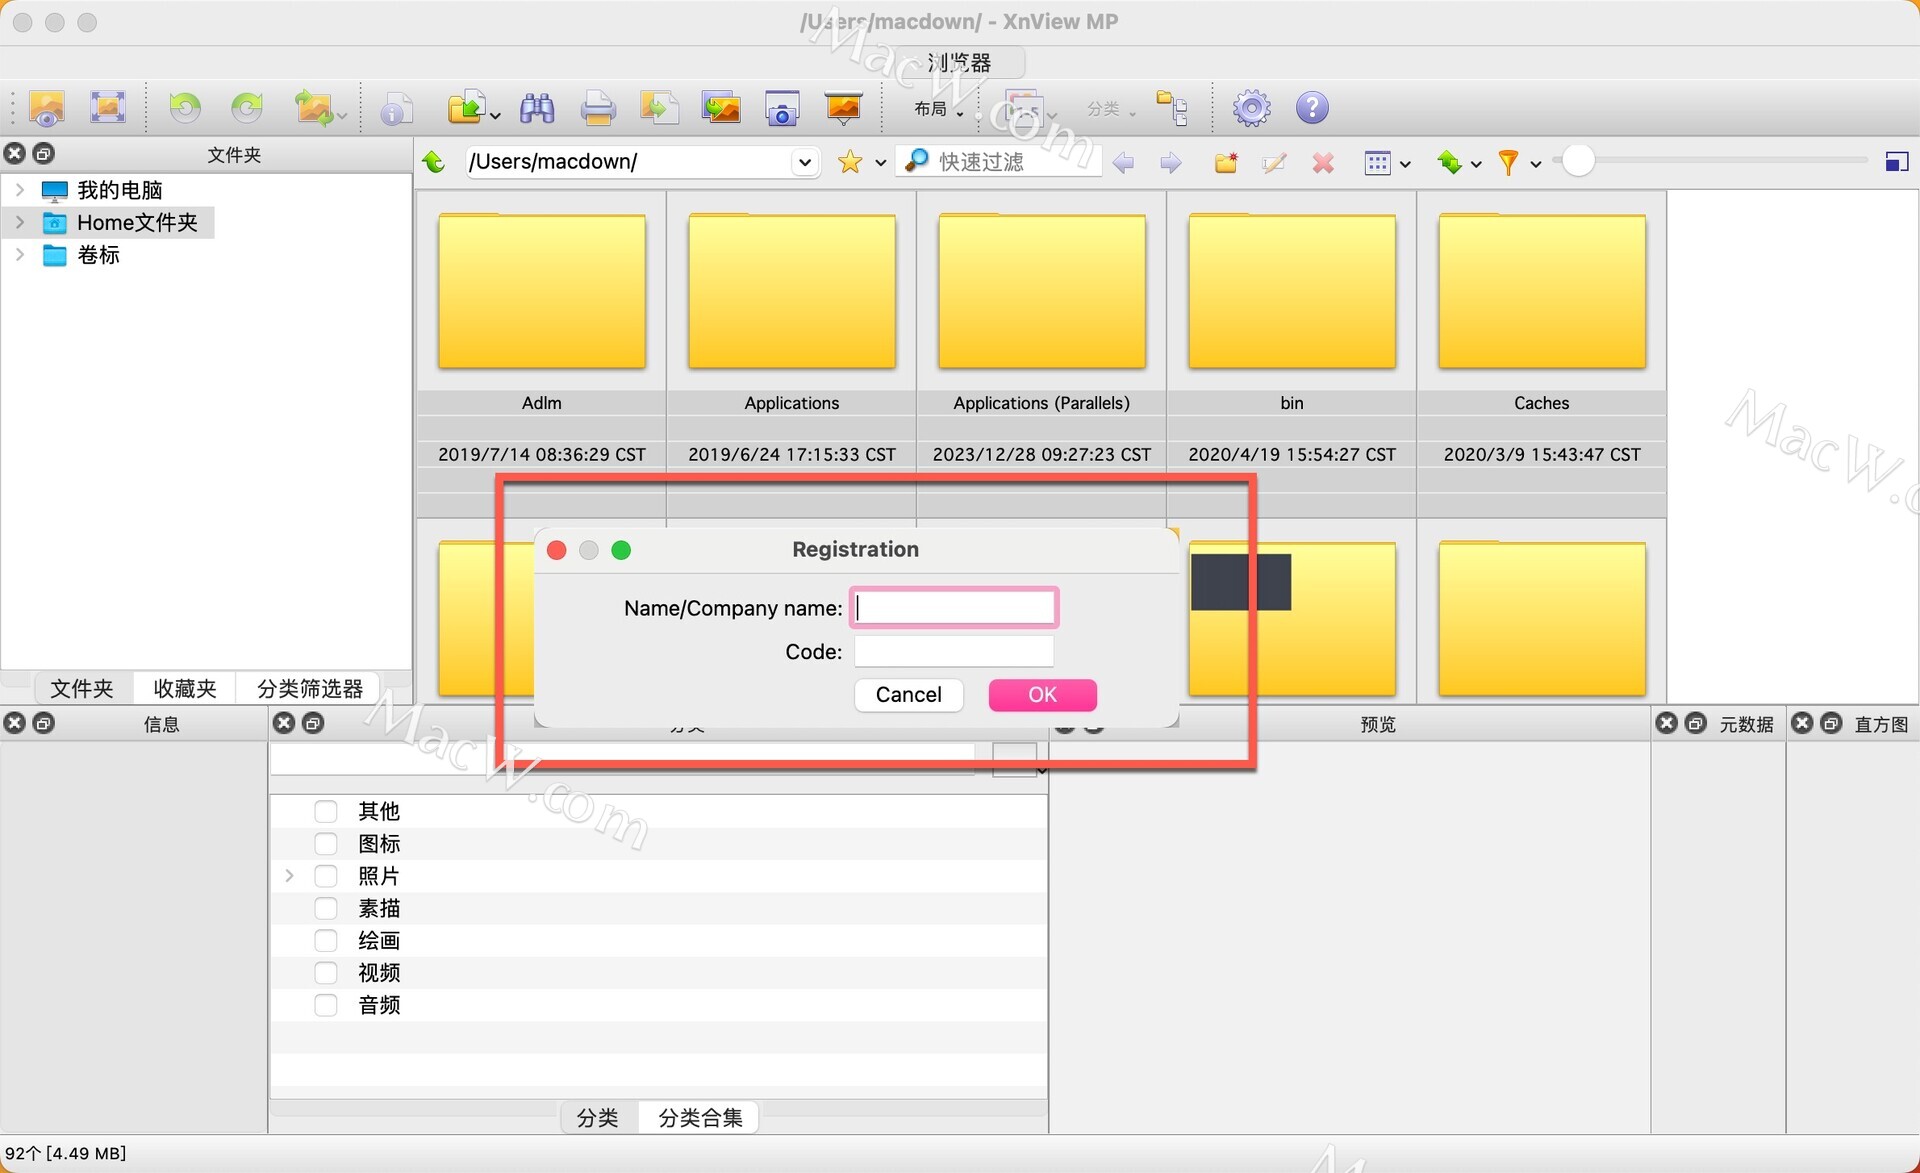
Task: Select the Applications (Parallels) folder thumbnail
Action: point(1042,291)
